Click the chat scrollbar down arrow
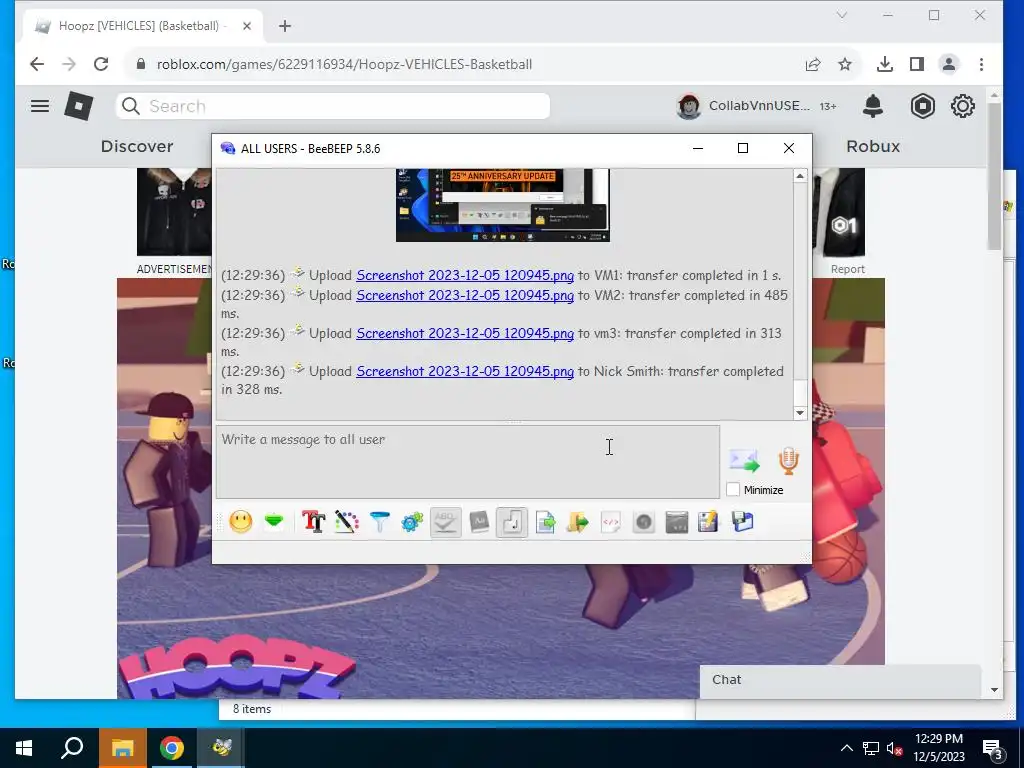This screenshot has width=1024, height=768. coord(800,413)
